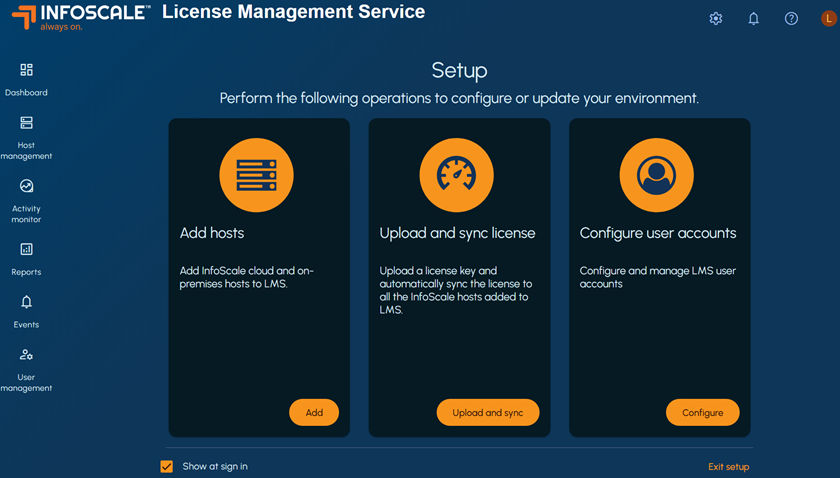Click the 'Setup' page heading
This screenshot has height=478, width=840.
pos(460,70)
